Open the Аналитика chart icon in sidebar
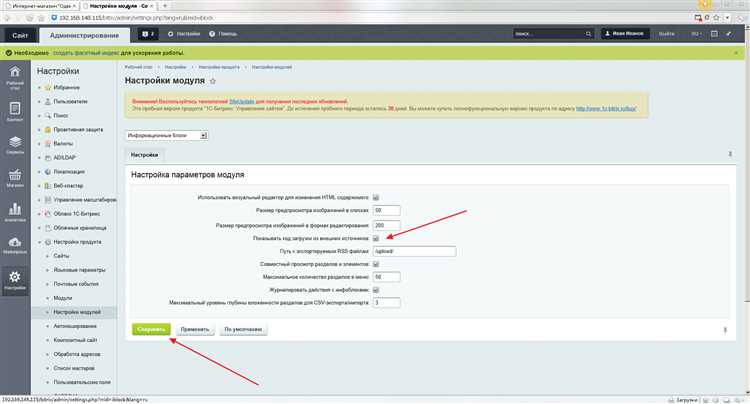Viewport: 750px width, 404px height. click(x=15, y=212)
